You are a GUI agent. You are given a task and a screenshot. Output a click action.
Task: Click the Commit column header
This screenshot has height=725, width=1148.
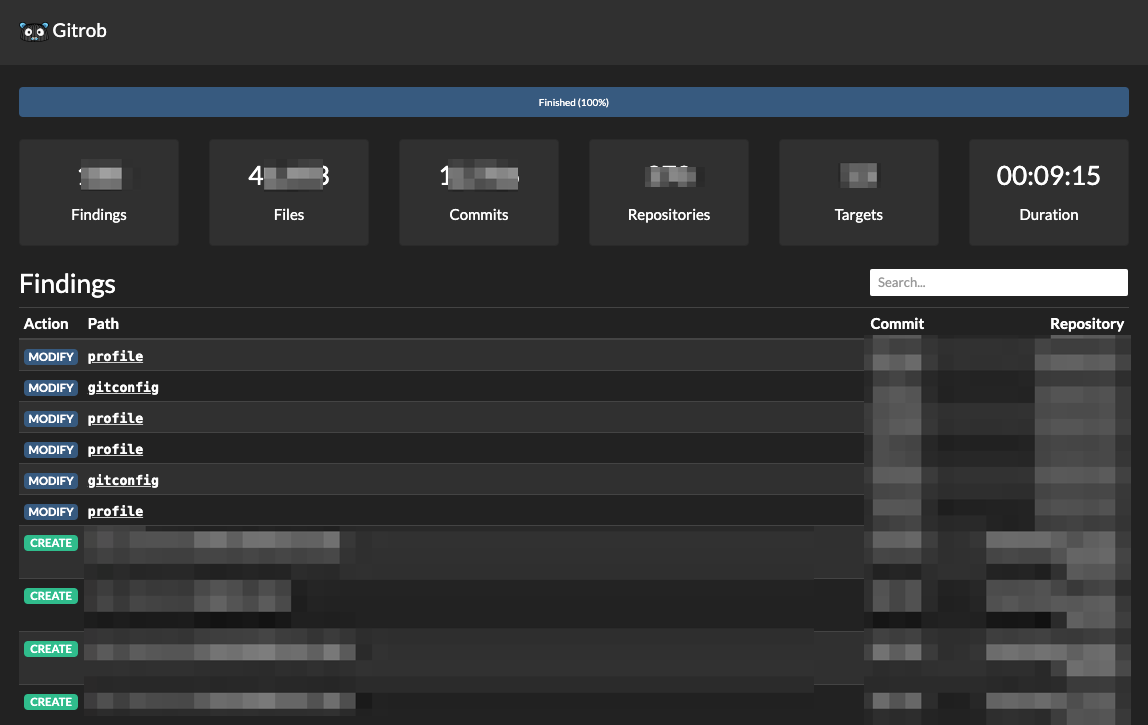(897, 324)
